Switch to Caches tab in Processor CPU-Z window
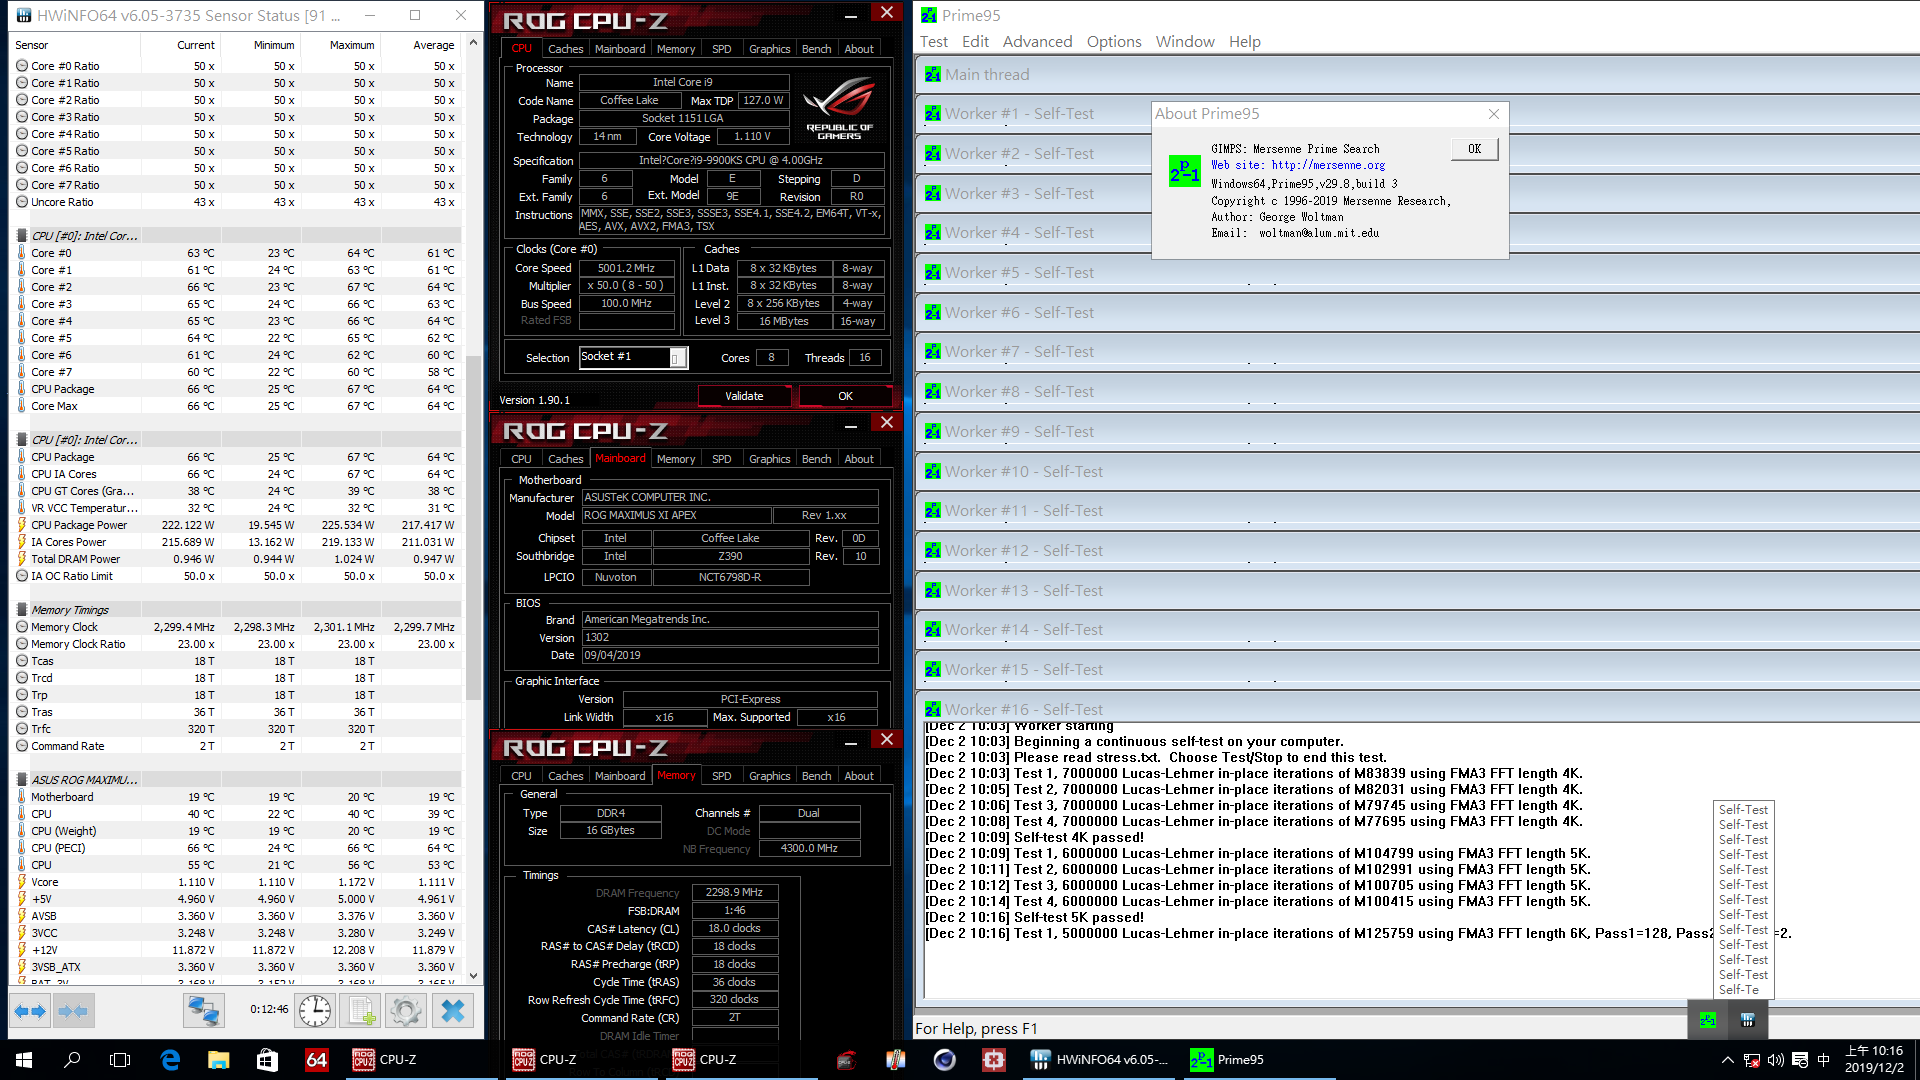This screenshot has height=1080, width=1920. [x=566, y=49]
